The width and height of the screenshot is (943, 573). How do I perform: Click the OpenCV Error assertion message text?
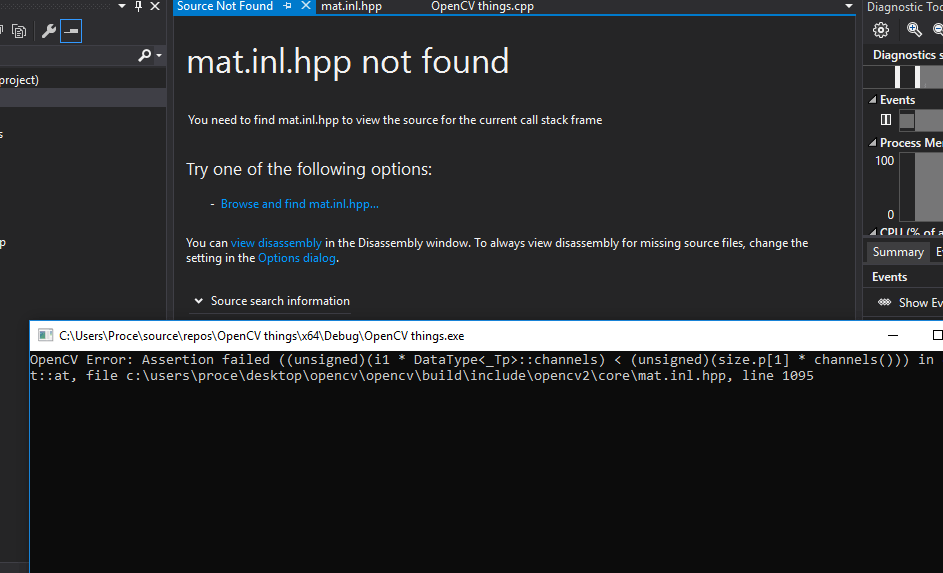(x=481, y=367)
